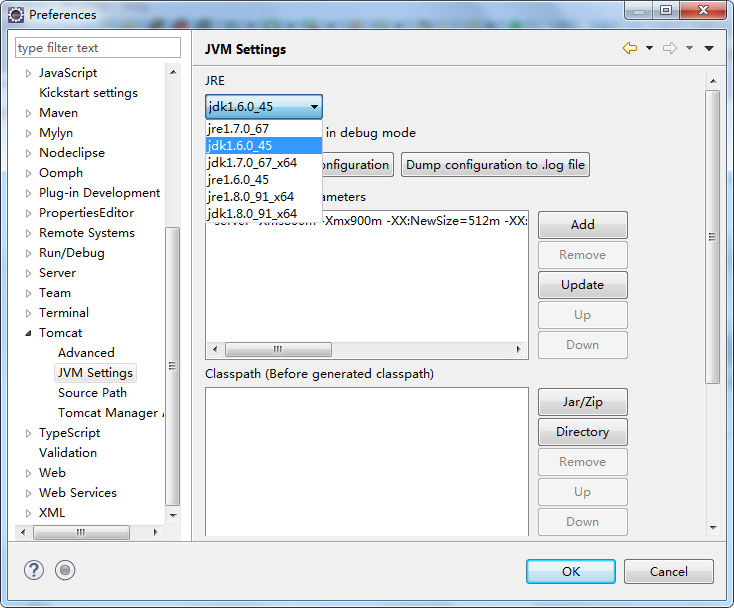Select Validation preferences entry
Screen dimensions: 734x608
68,453
